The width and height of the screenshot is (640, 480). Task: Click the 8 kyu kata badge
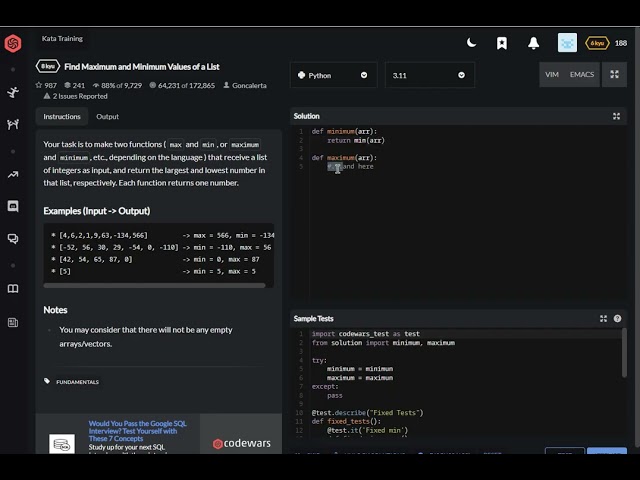click(x=48, y=67)
